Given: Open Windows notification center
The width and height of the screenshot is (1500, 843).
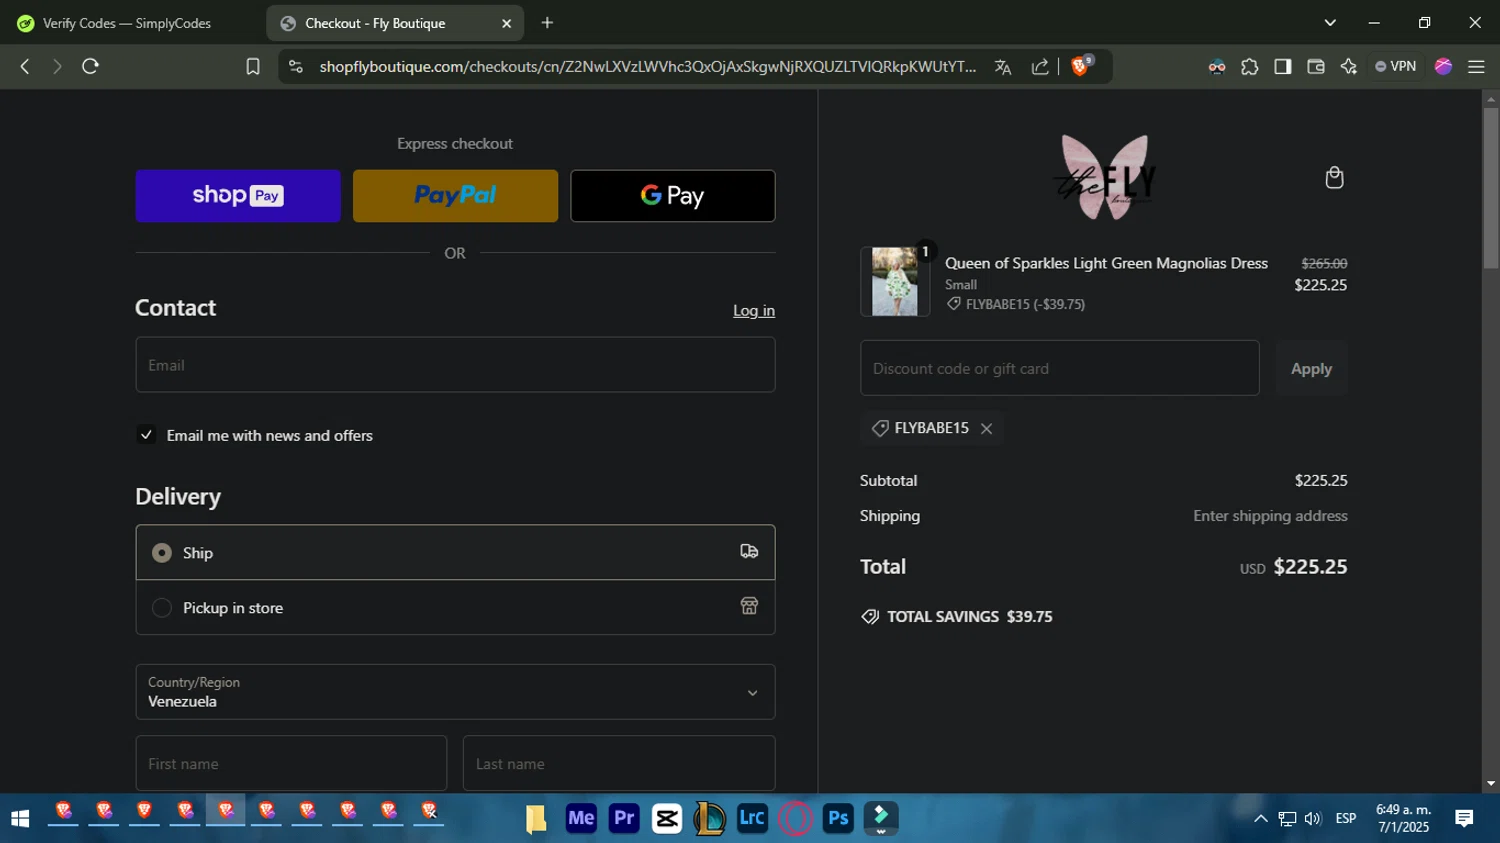Looking at the screenshot, I should tap(1464, 819).
